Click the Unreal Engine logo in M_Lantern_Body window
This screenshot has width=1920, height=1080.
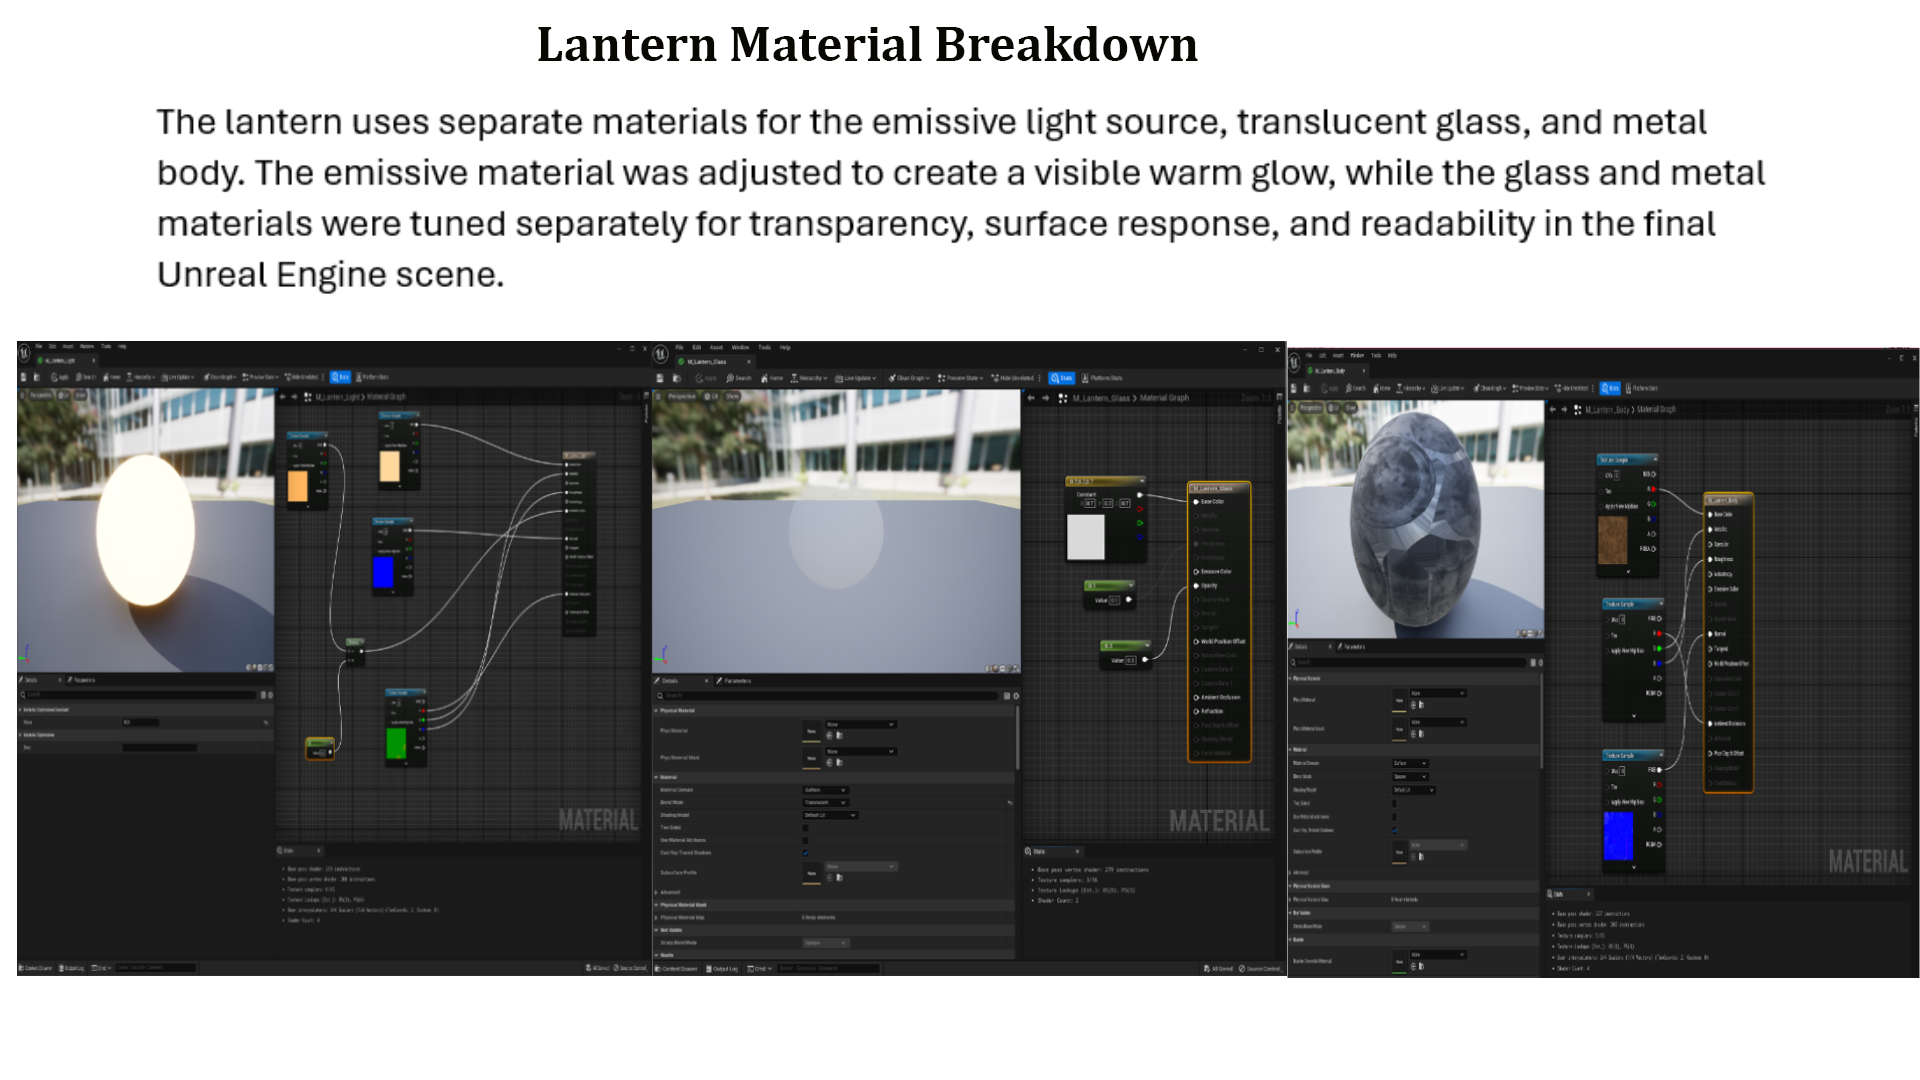(x=1294, y=362)
